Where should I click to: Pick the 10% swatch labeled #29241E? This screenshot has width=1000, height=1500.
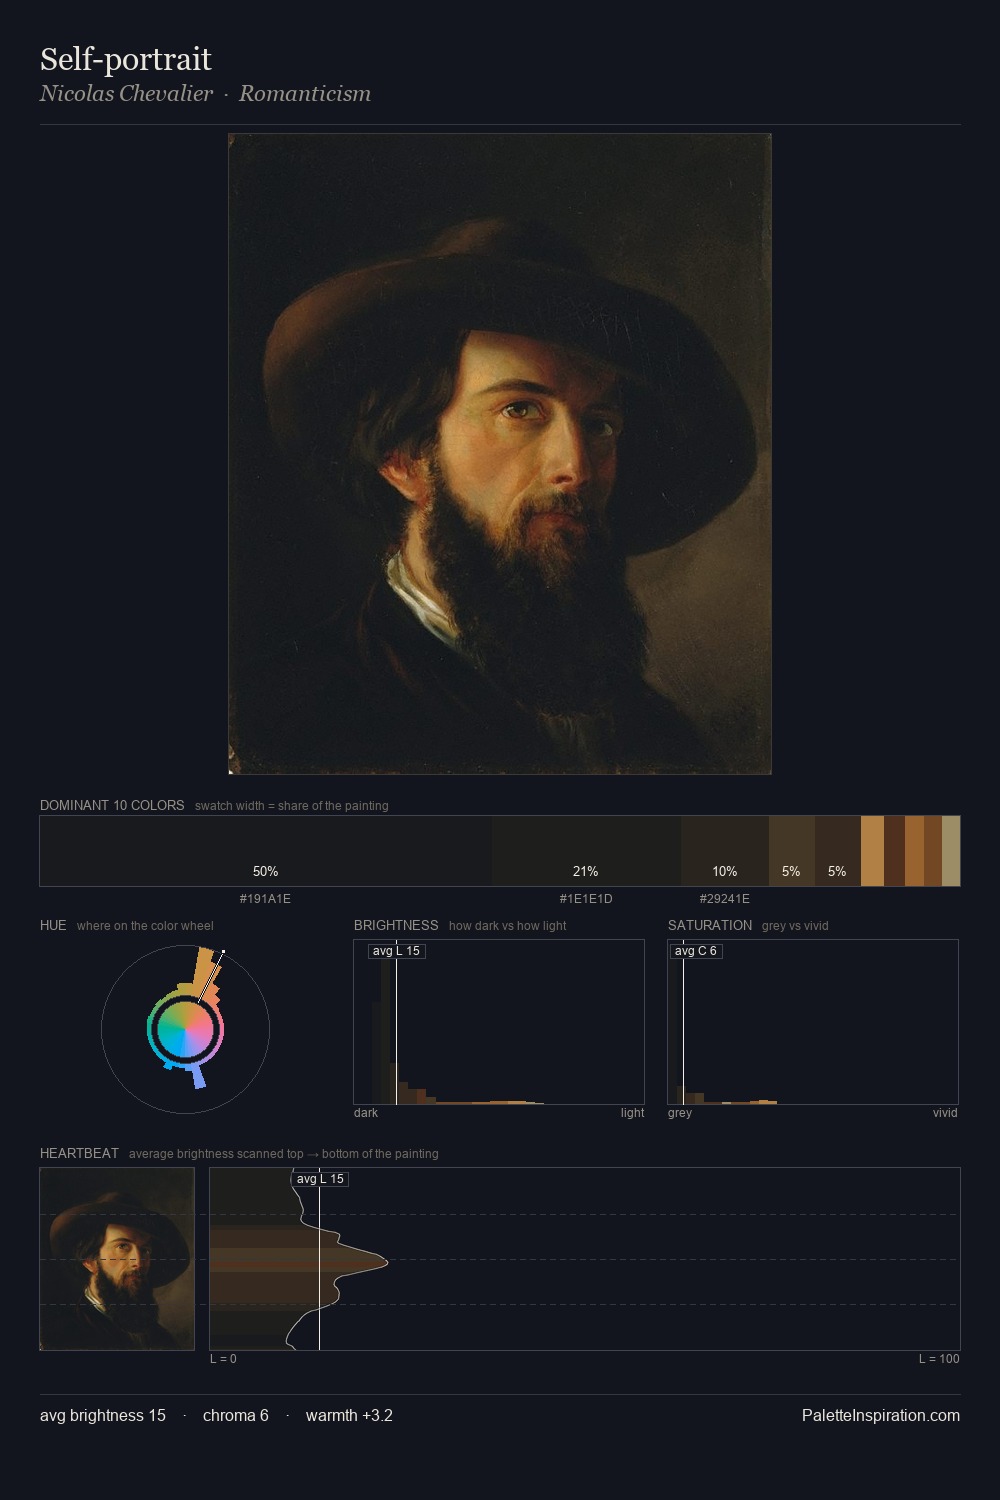tap(725, 851)
